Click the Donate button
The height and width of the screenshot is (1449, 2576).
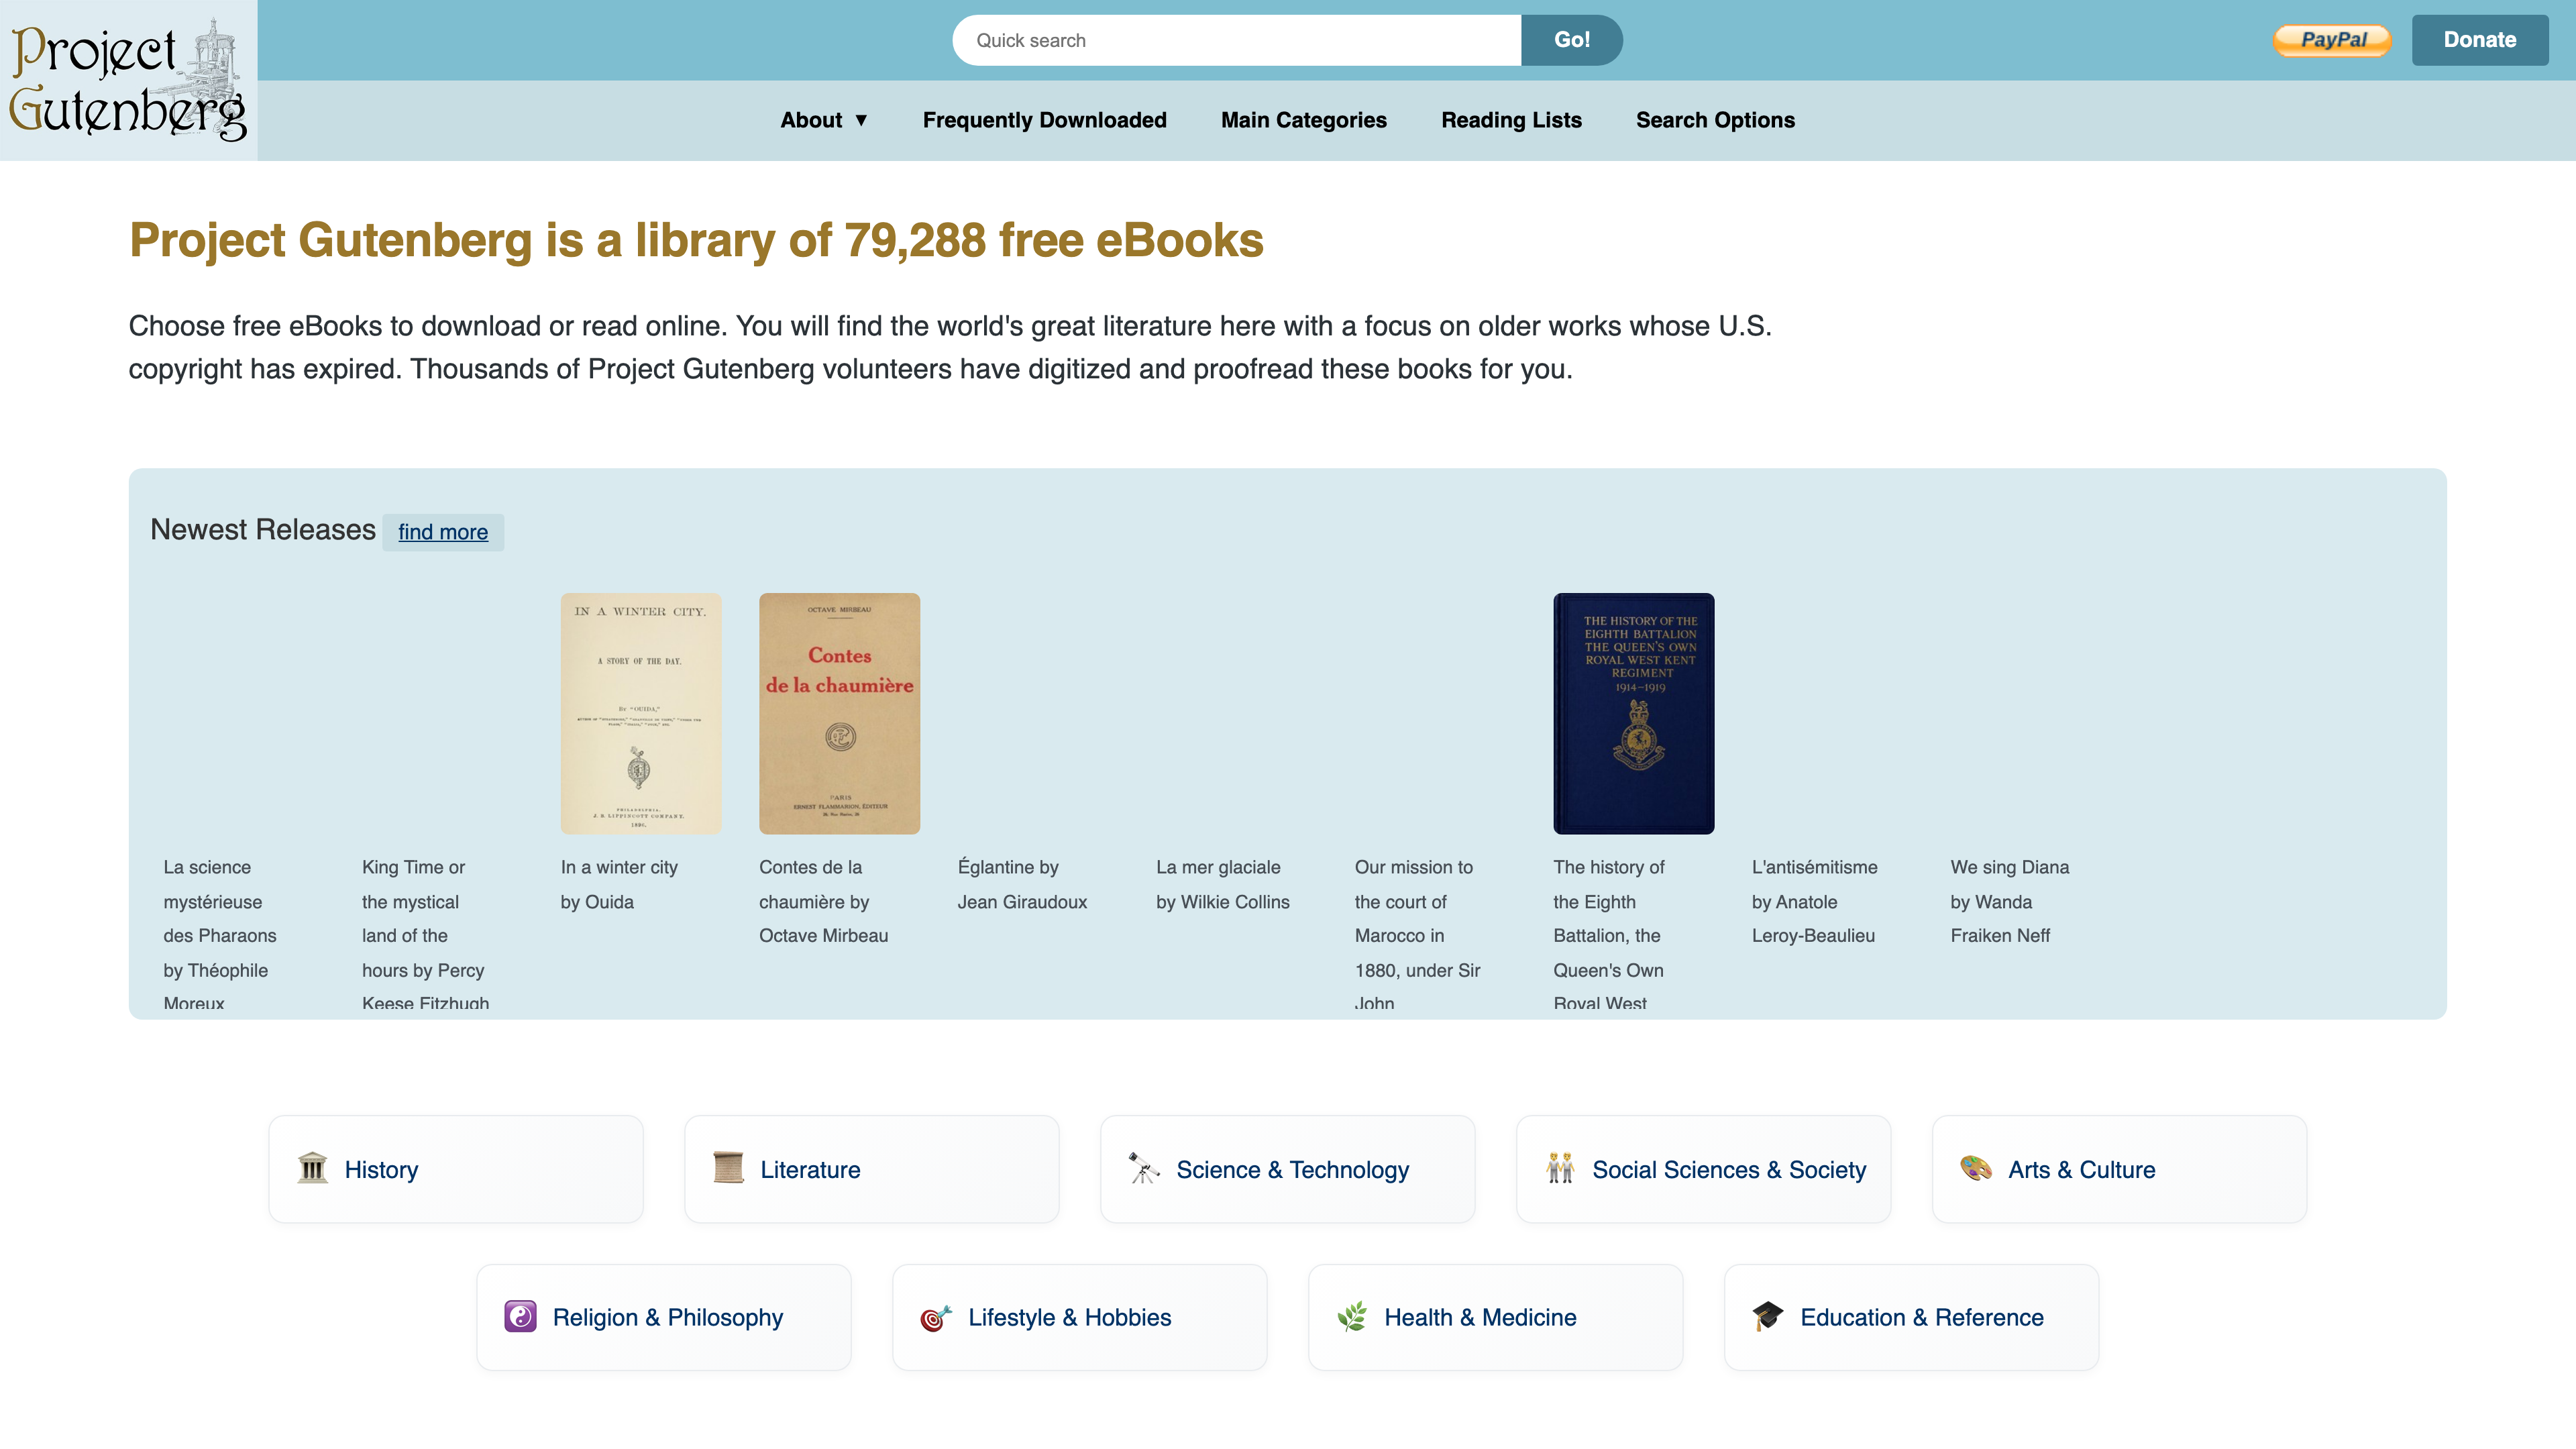pyautogui.click(x=2479, y=40)
